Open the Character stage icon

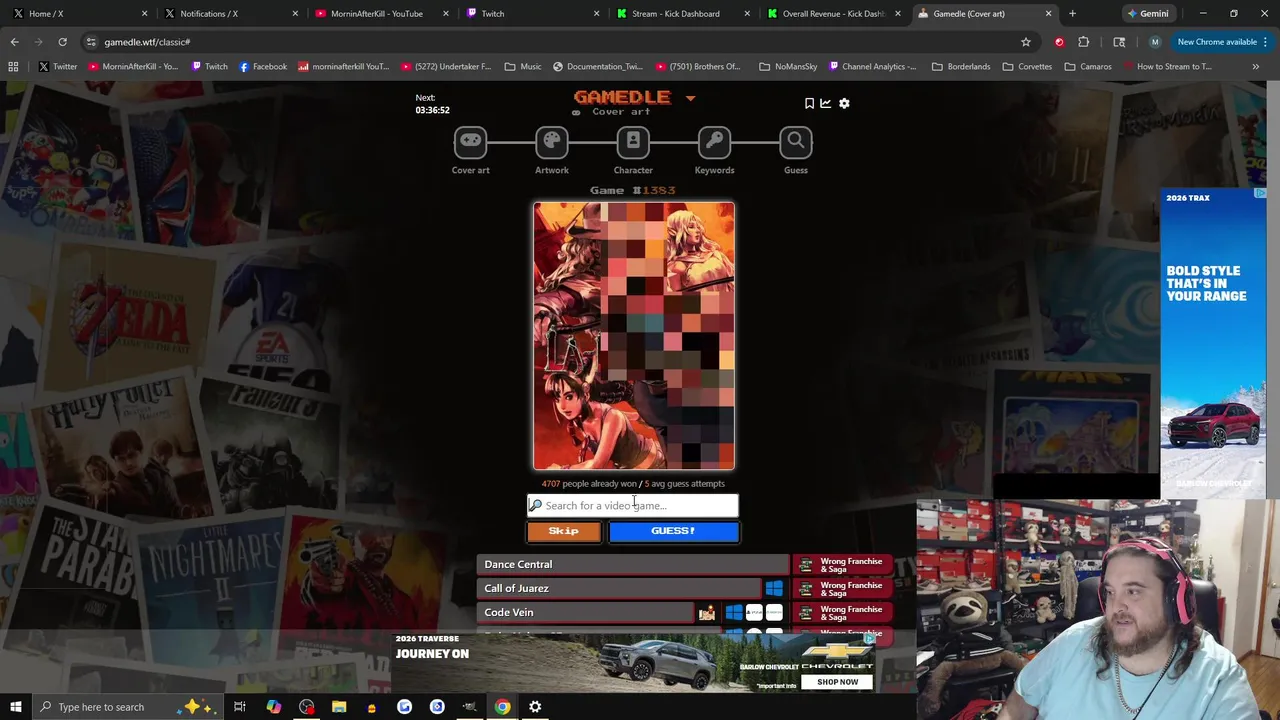633,142
